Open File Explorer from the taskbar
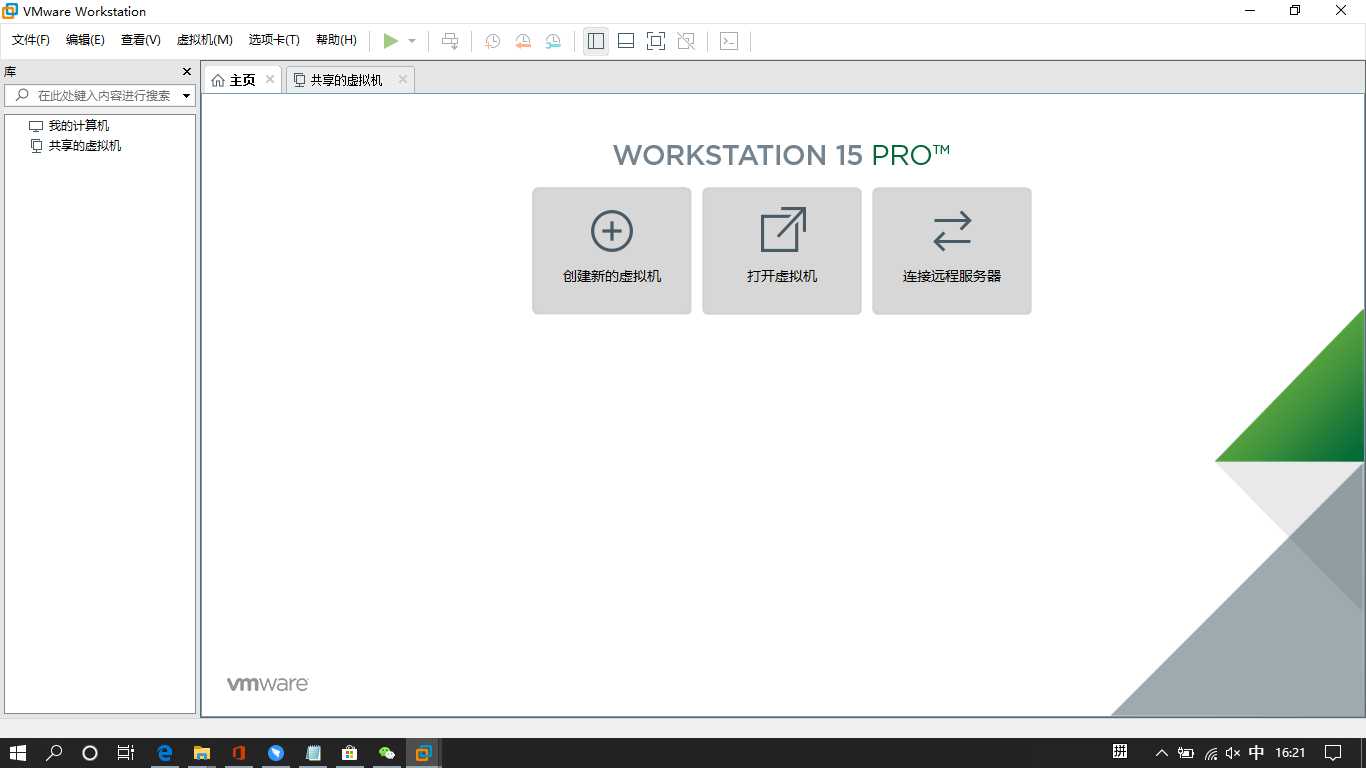Screen dimensions: 1366x768 202,753
